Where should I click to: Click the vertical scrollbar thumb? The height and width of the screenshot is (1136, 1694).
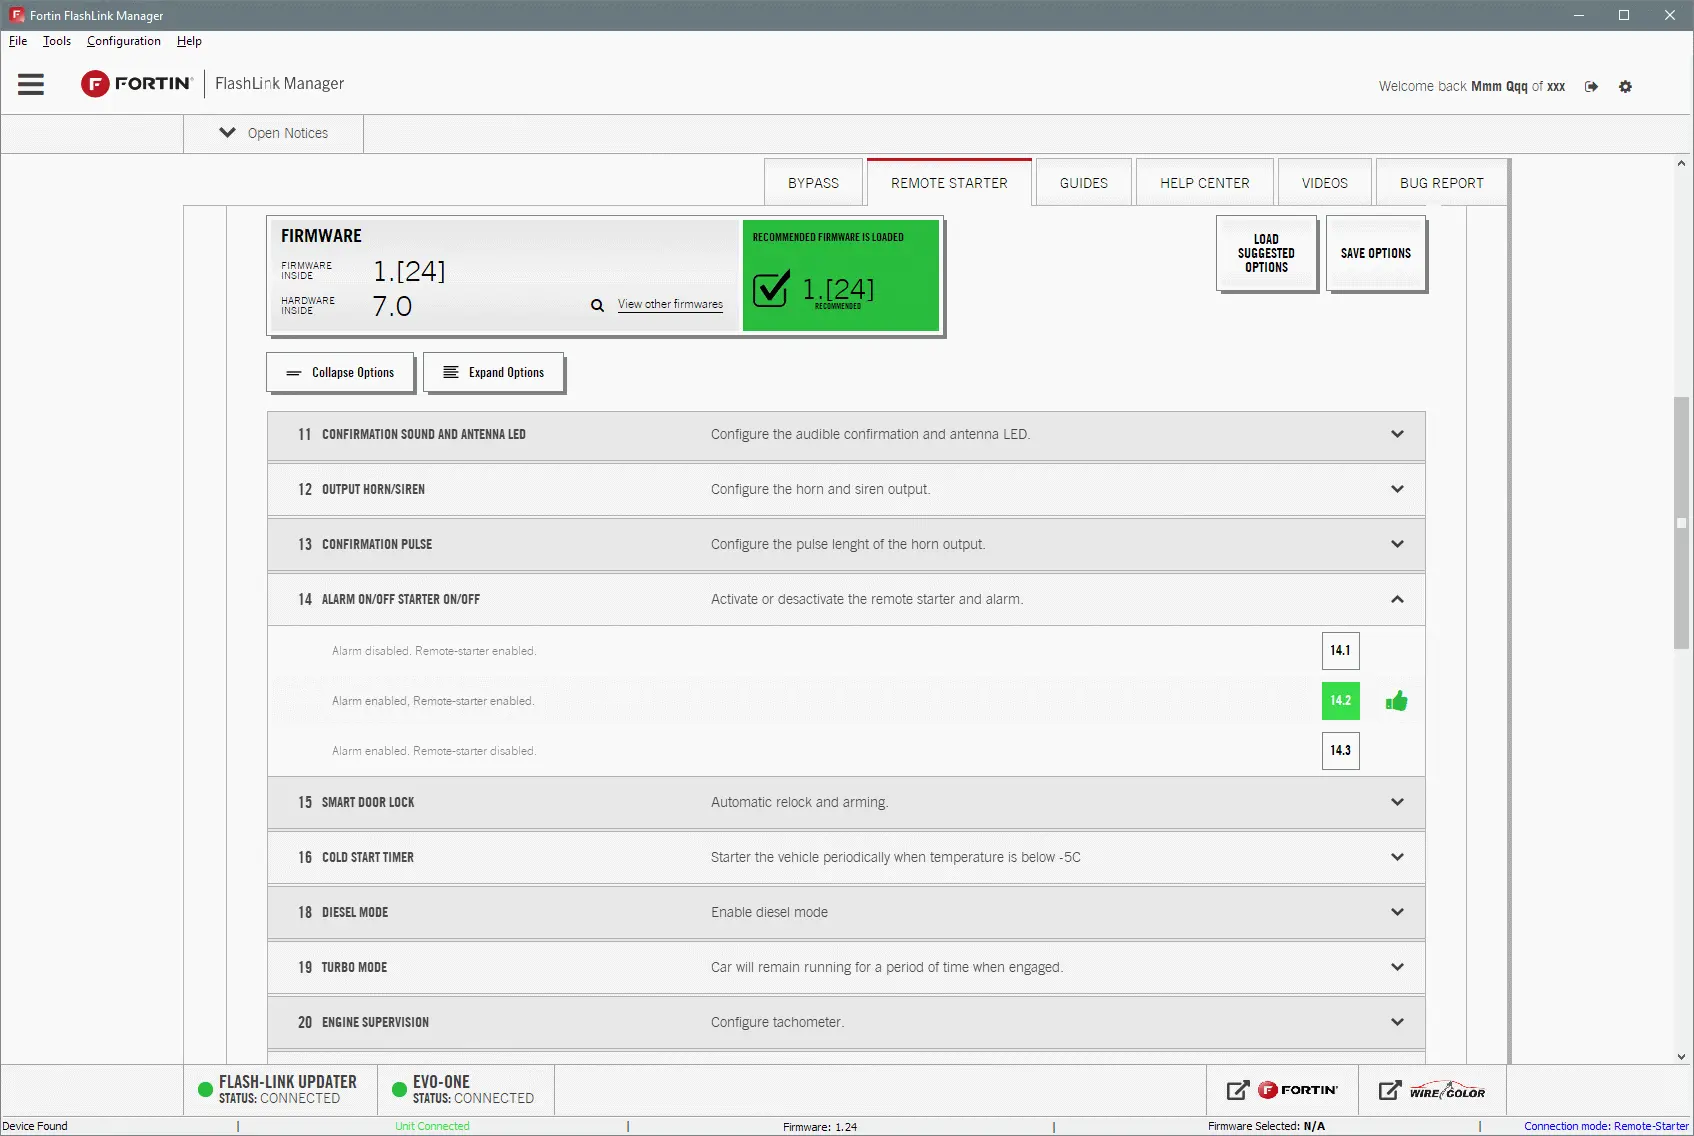pyautogui.click(x=1681, y=522)
